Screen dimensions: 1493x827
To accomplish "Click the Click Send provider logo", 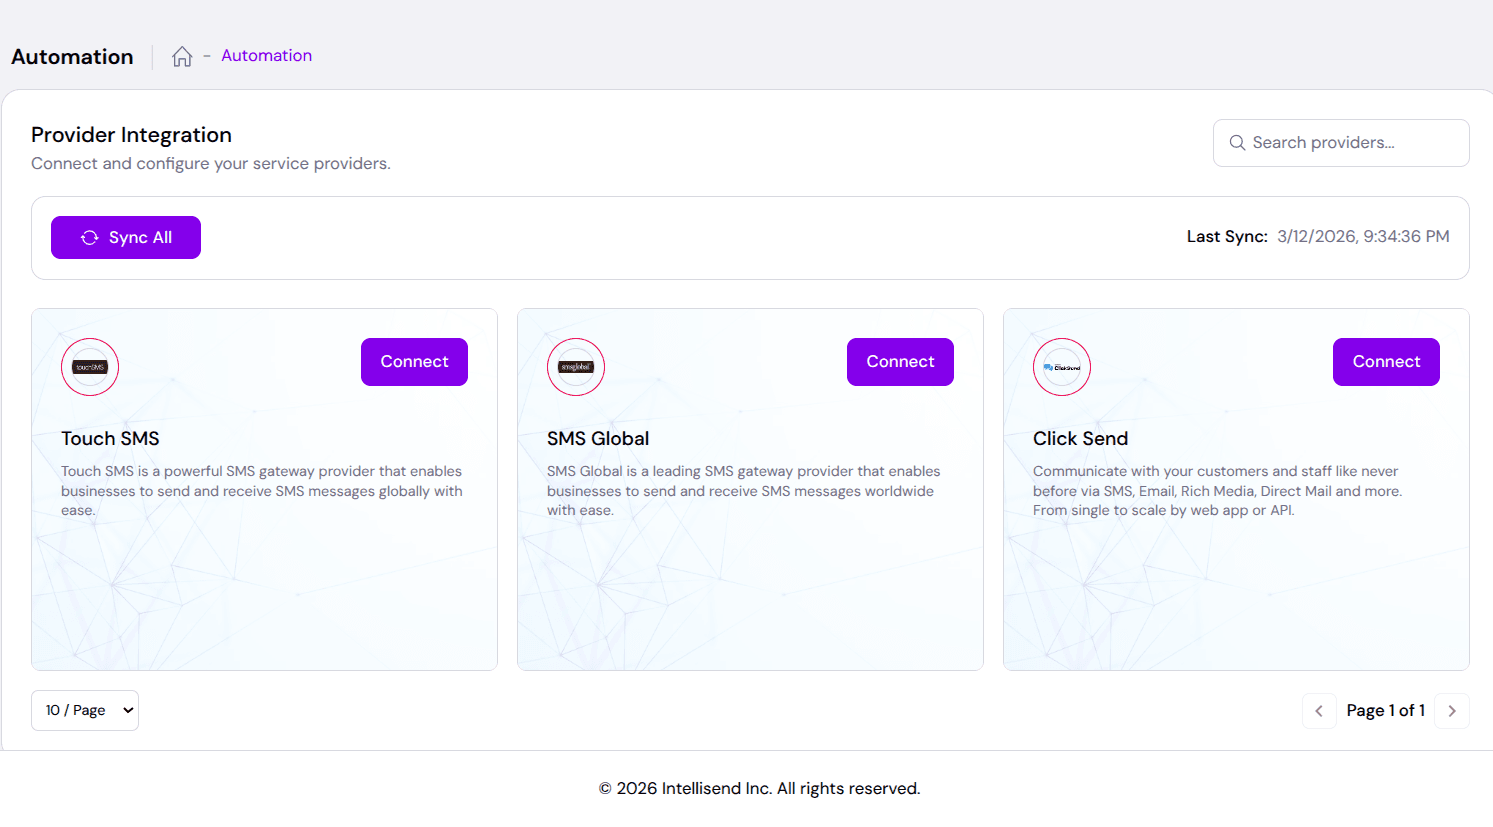I will (x=1062, y=367).
